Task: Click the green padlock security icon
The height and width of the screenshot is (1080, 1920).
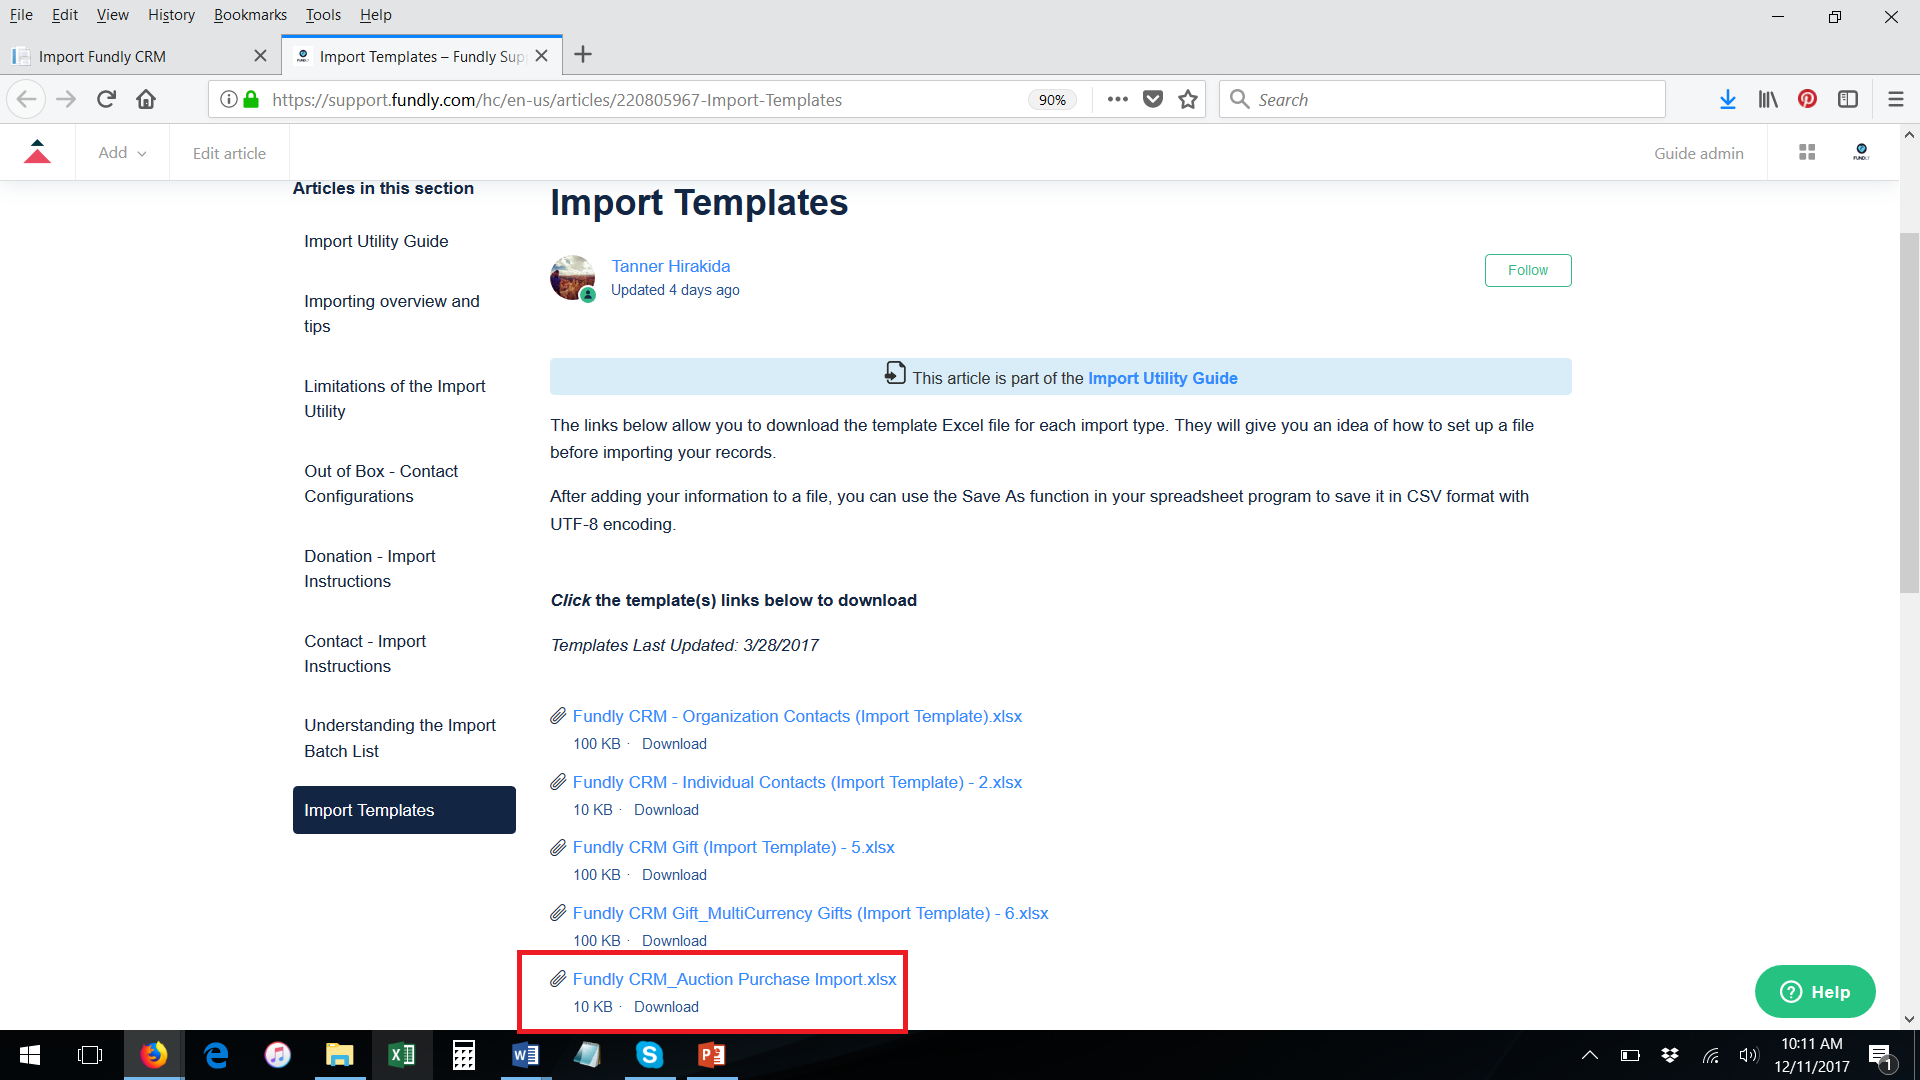Action: coord(251,99)
